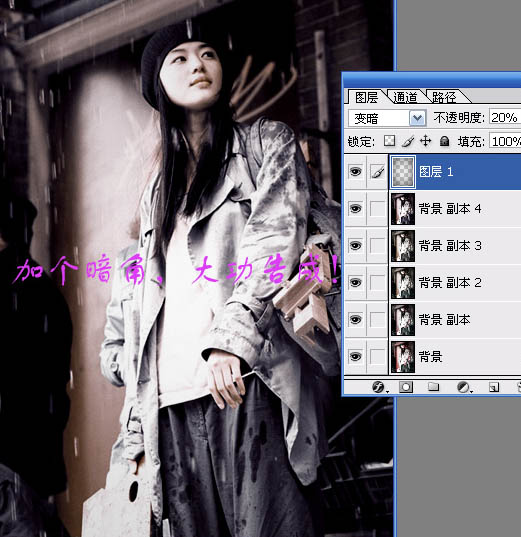Toggle visibility of 背景 副本 4 layer
Viewport: 521px width, 537px height.
(355, 209)
